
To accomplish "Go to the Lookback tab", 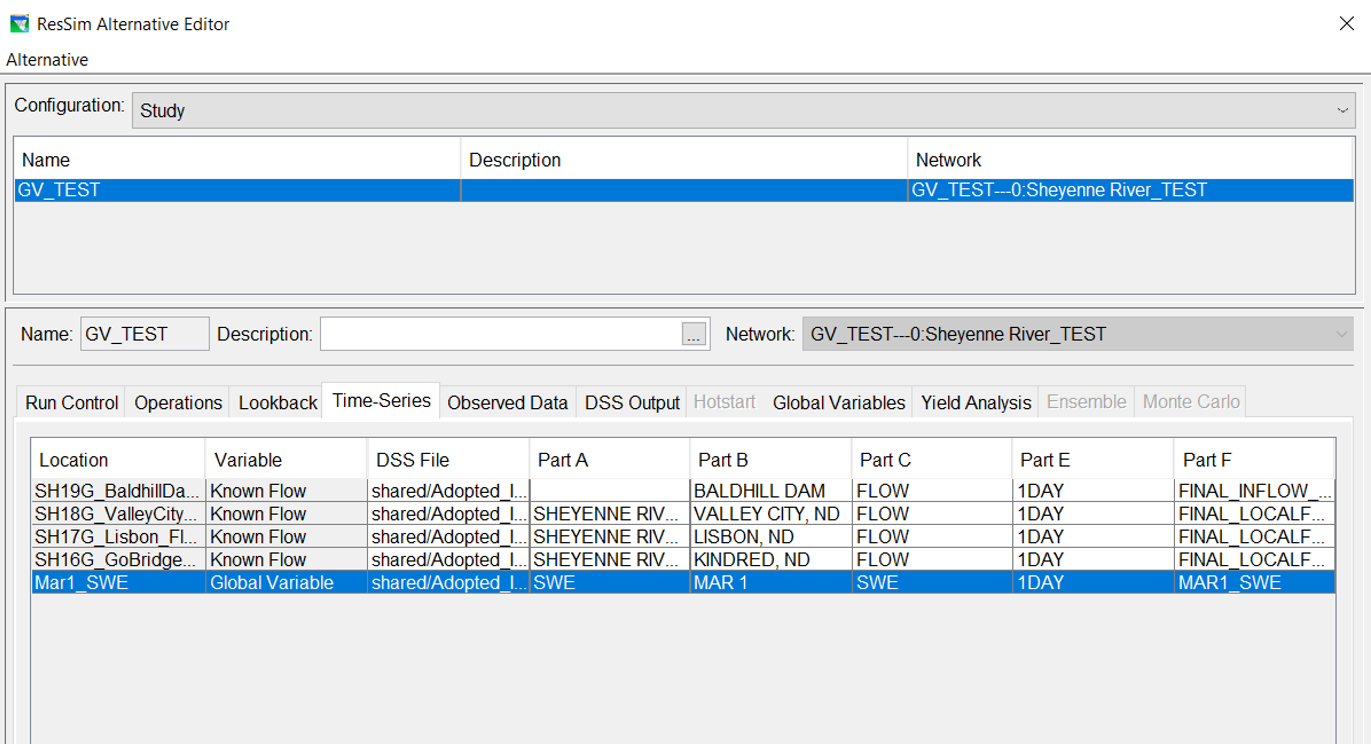I will pos(277,403).
